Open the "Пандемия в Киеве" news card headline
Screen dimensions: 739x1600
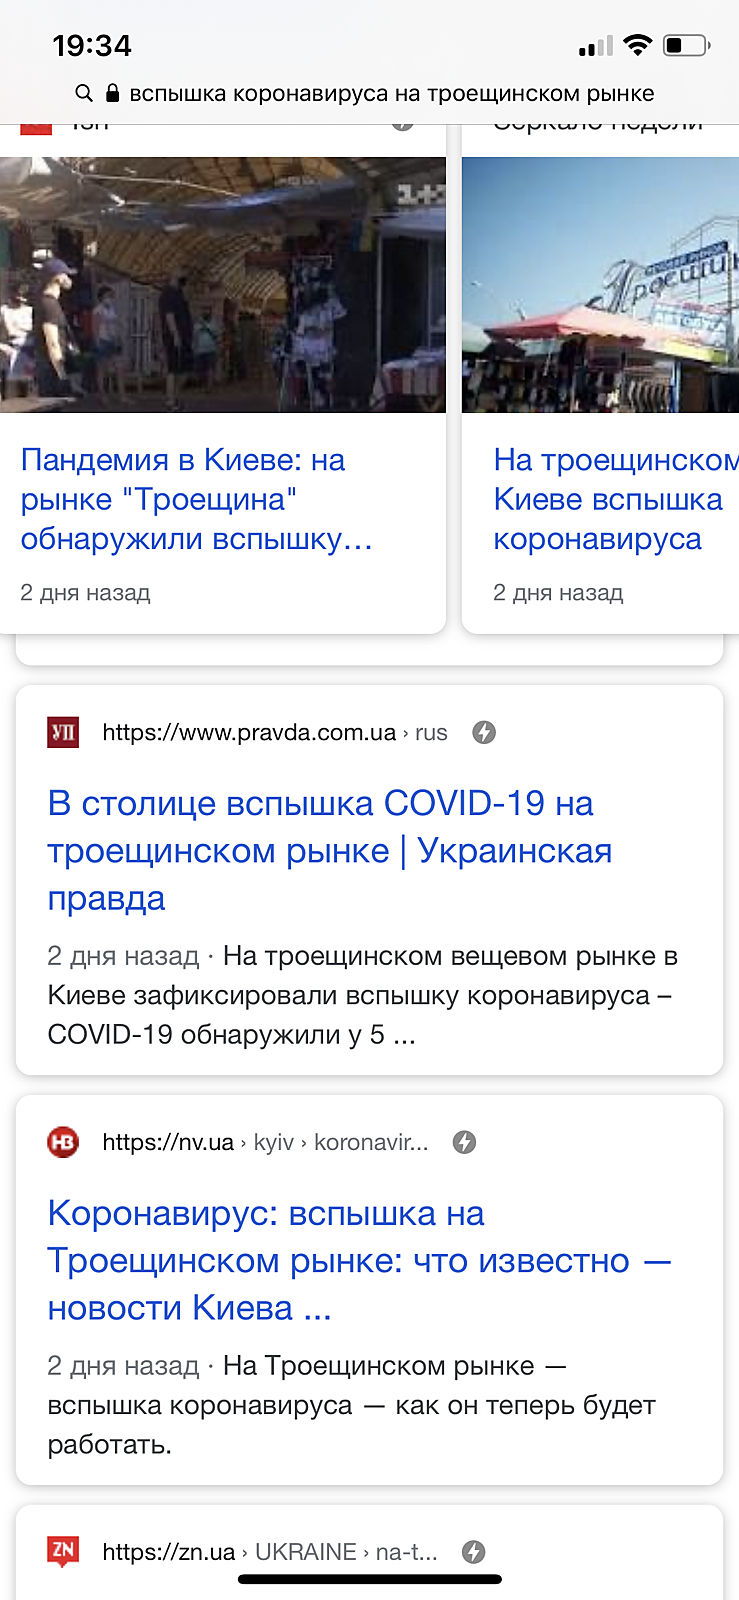196,499
